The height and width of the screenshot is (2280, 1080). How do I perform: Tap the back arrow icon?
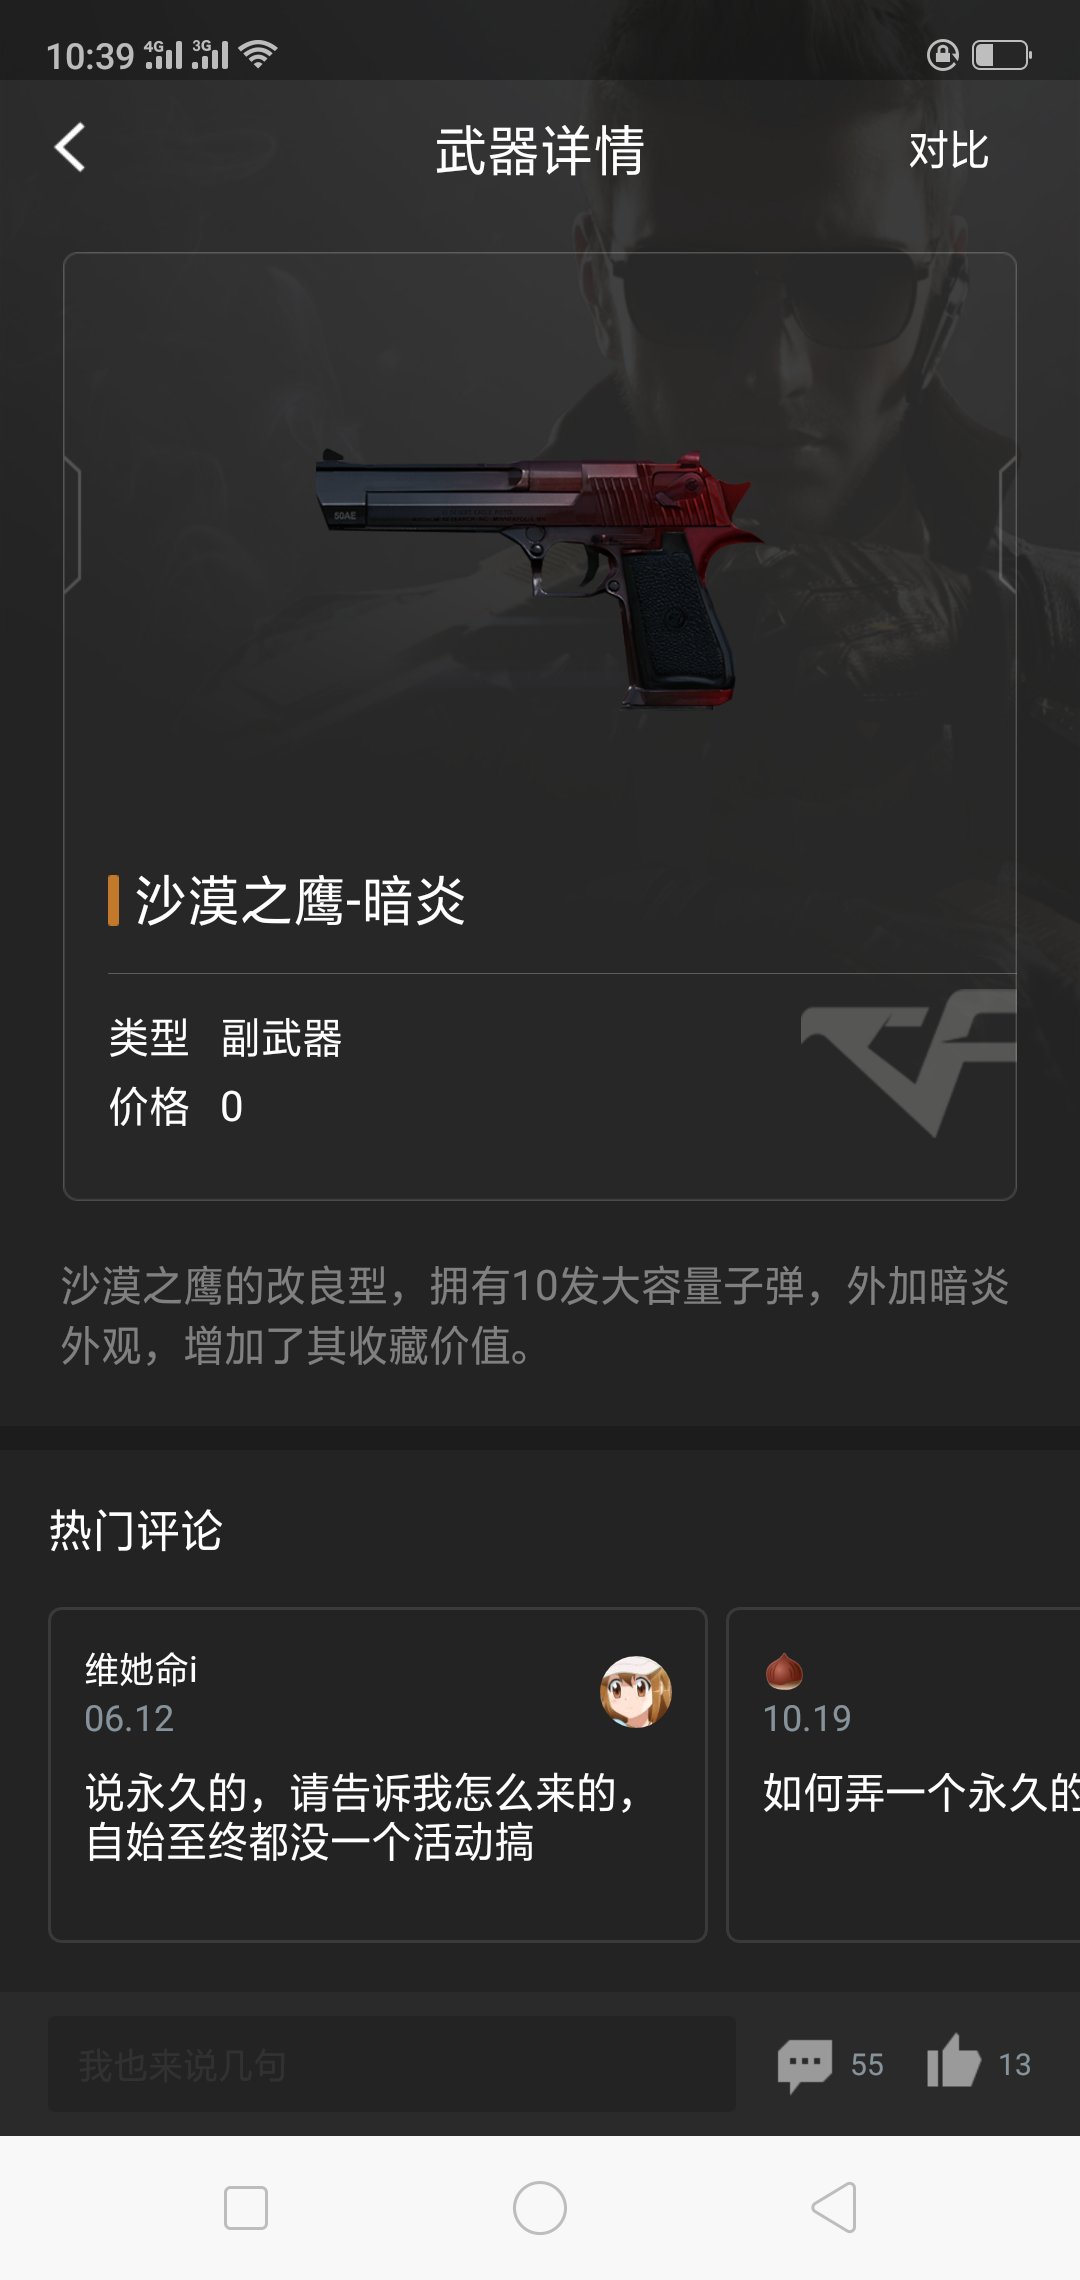click(x=70, y=148)
